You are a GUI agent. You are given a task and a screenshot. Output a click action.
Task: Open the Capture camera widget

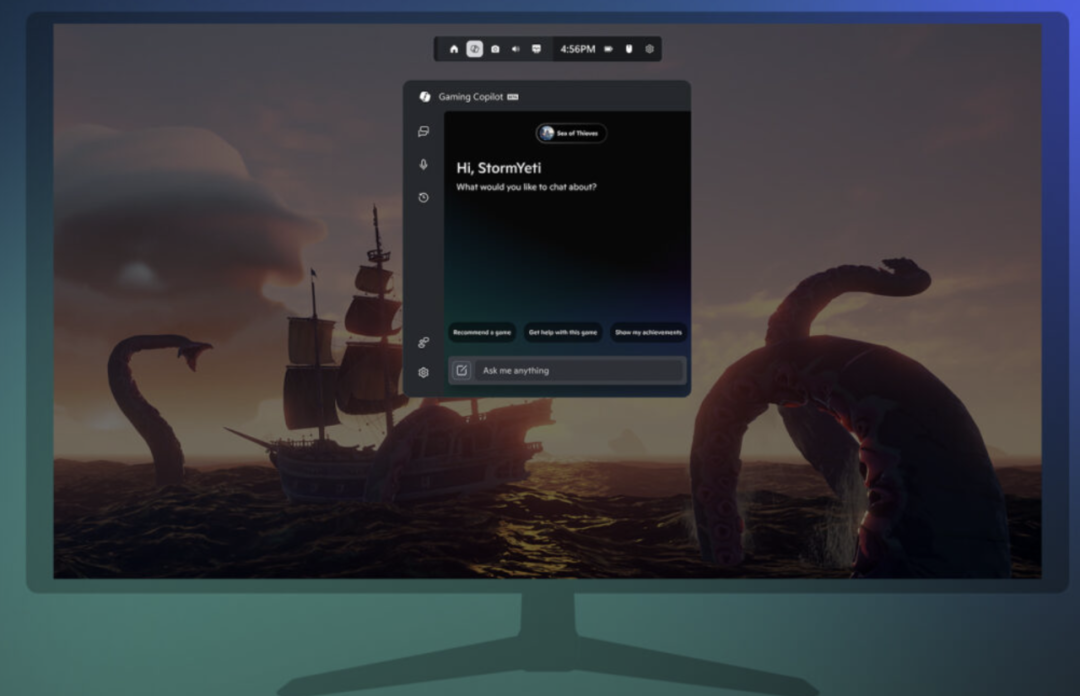click(495, 49)
